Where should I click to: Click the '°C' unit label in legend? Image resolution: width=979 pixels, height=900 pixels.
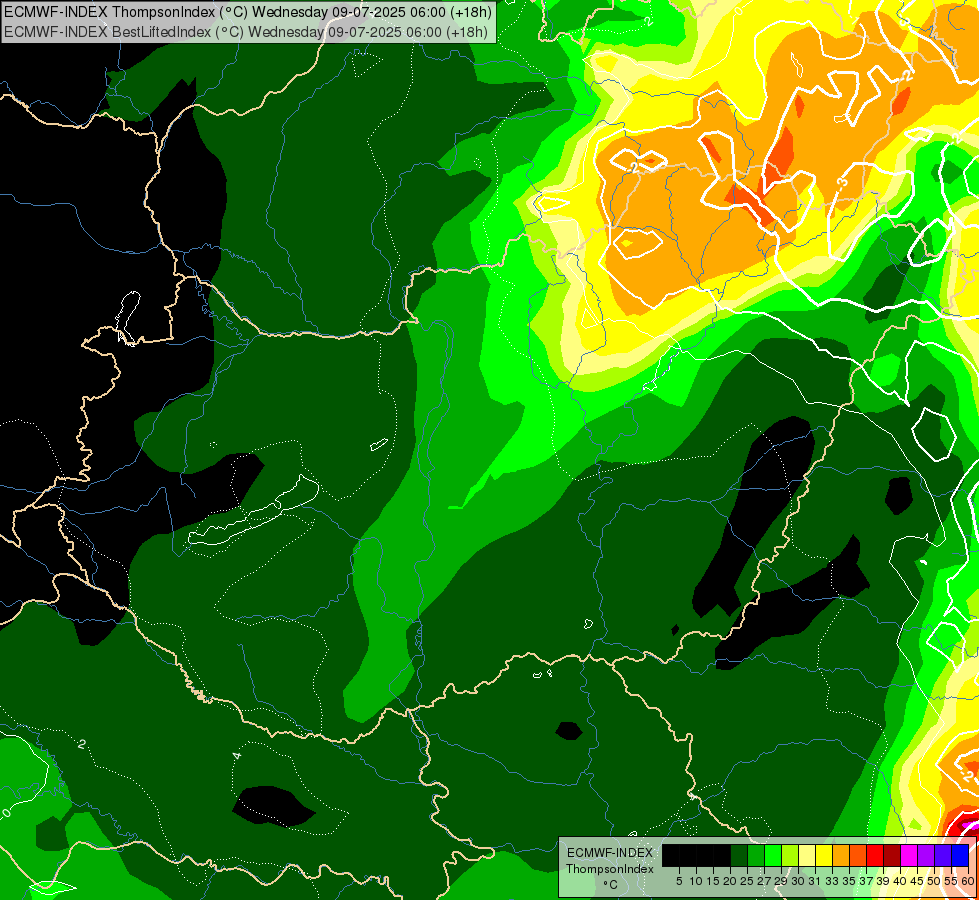pos(611,885)
